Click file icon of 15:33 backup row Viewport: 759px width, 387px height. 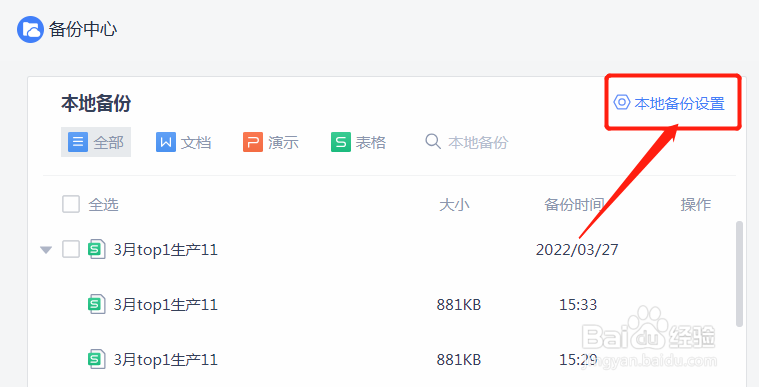pyautogui.click(x=96, y=304)
